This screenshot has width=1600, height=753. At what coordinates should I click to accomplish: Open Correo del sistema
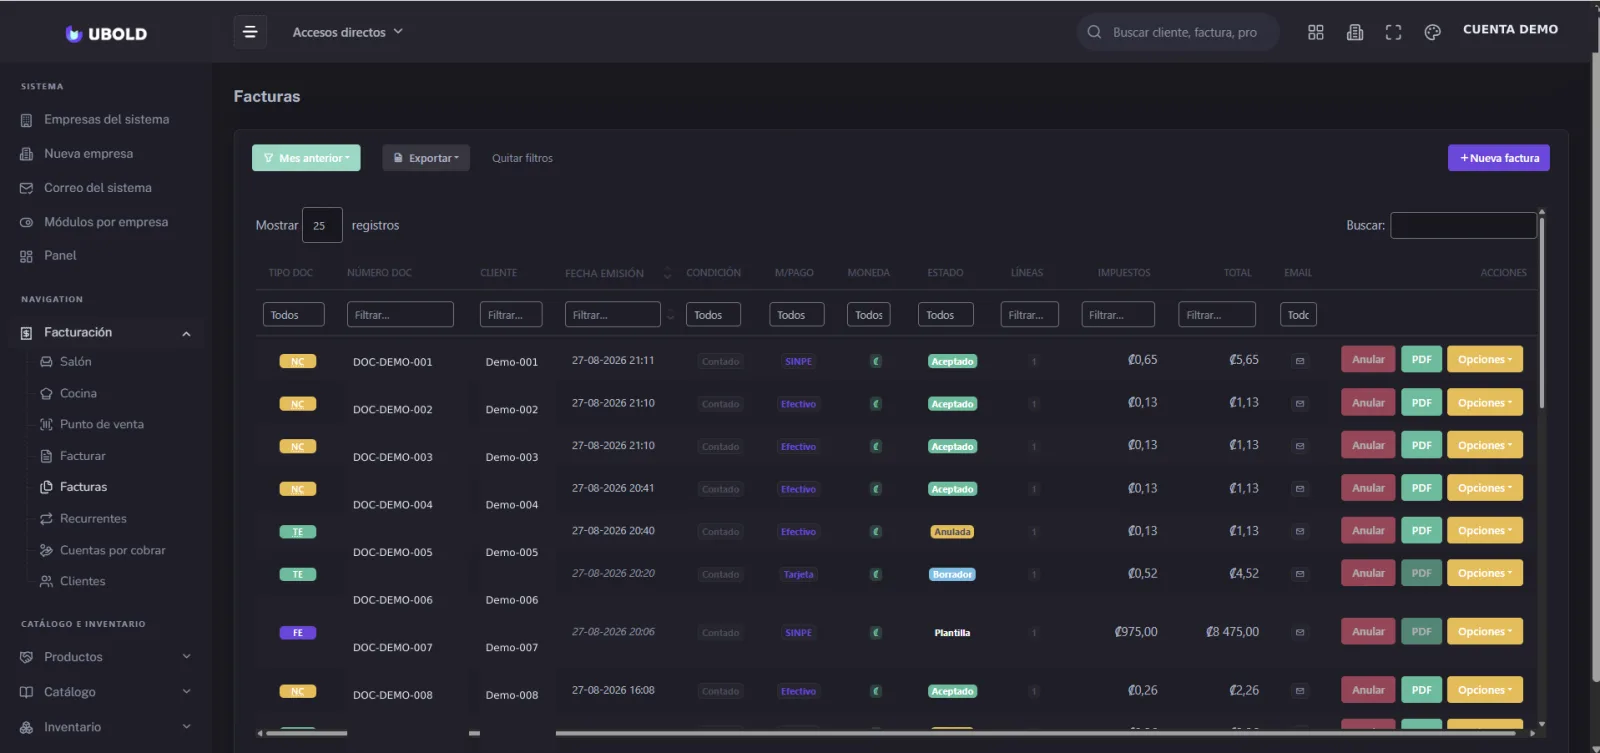click(x=97, y=188)
